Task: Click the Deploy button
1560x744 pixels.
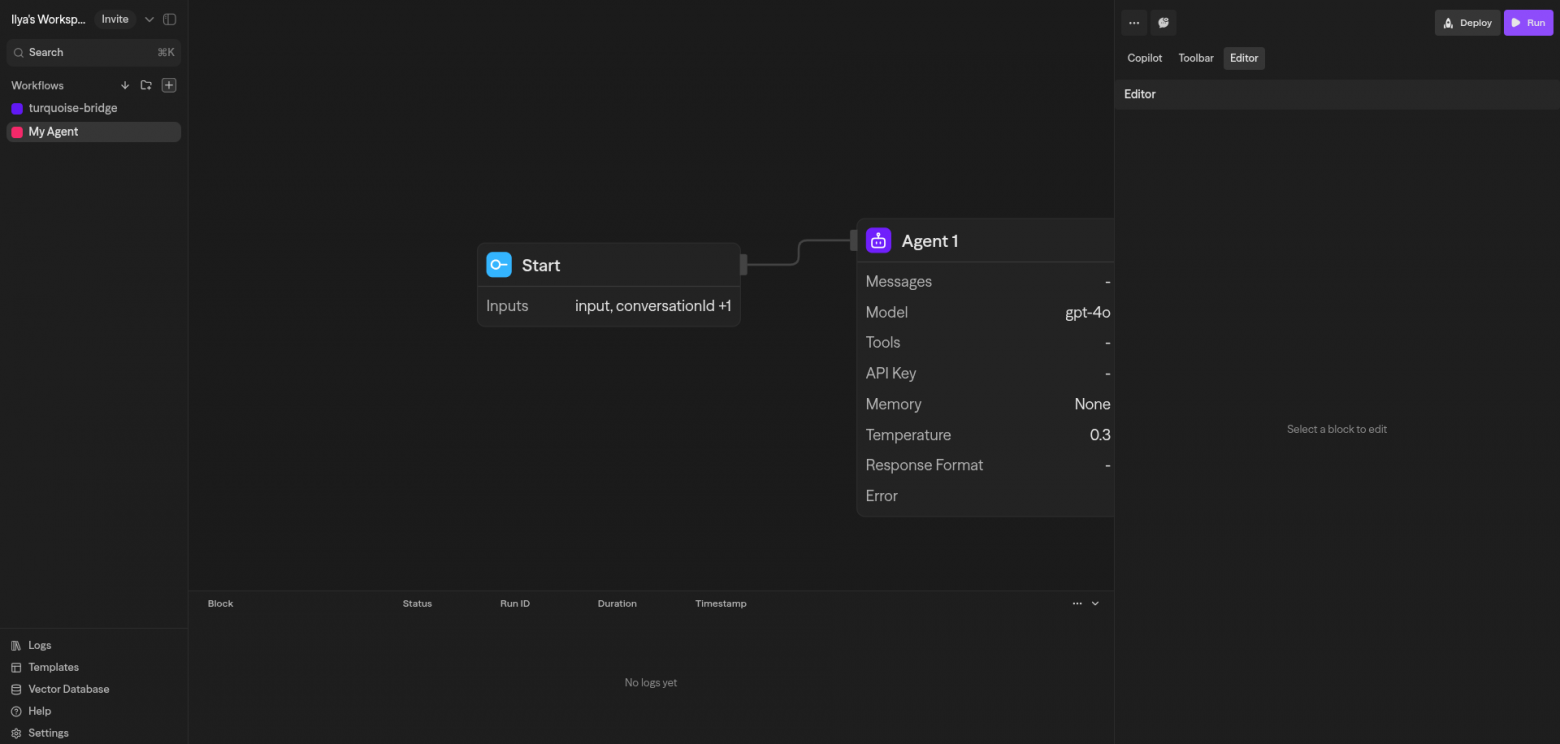Action: [x=1467, y=23]
